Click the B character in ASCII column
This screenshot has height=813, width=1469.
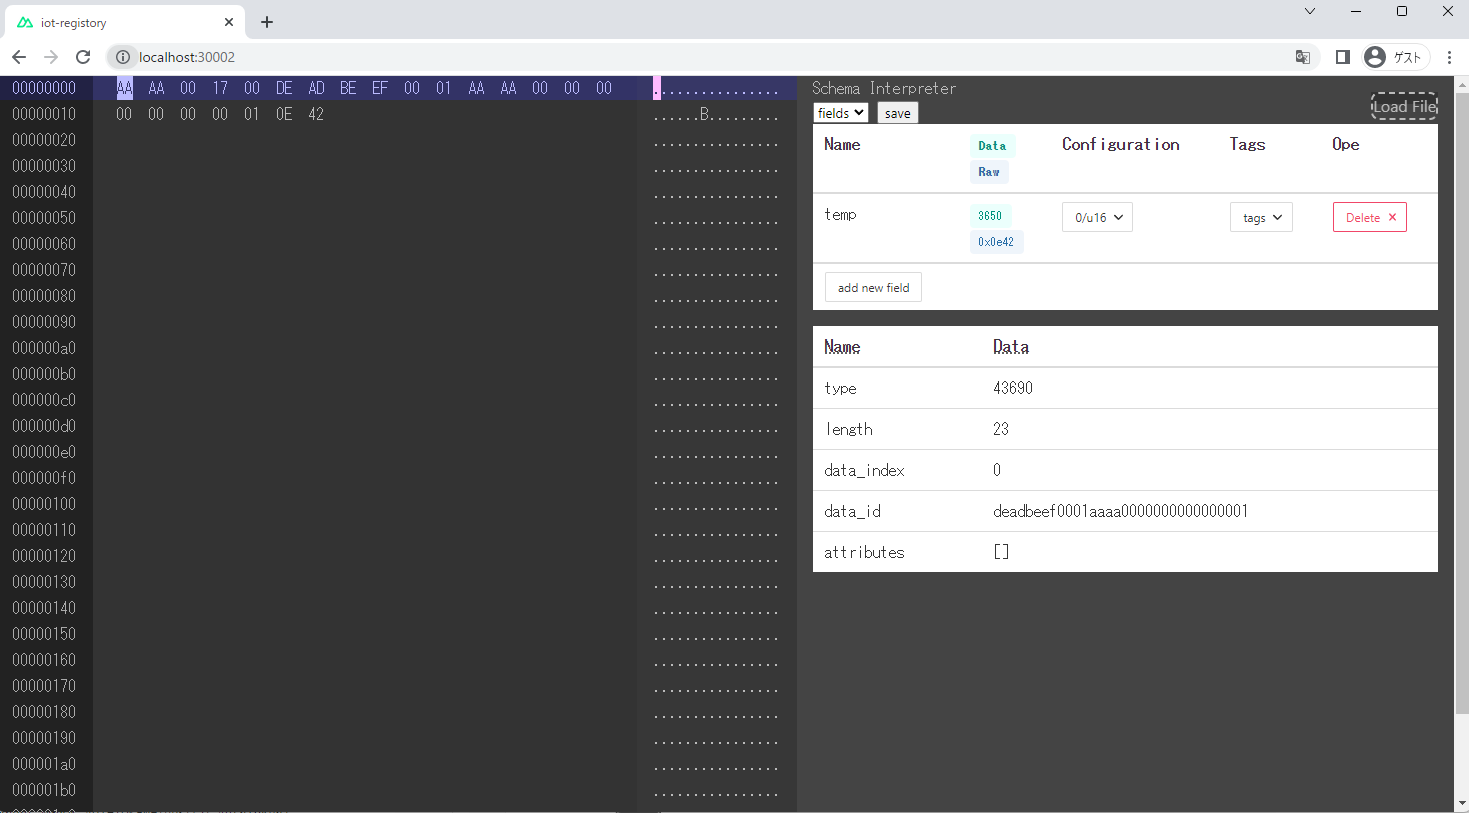[705, 114]
